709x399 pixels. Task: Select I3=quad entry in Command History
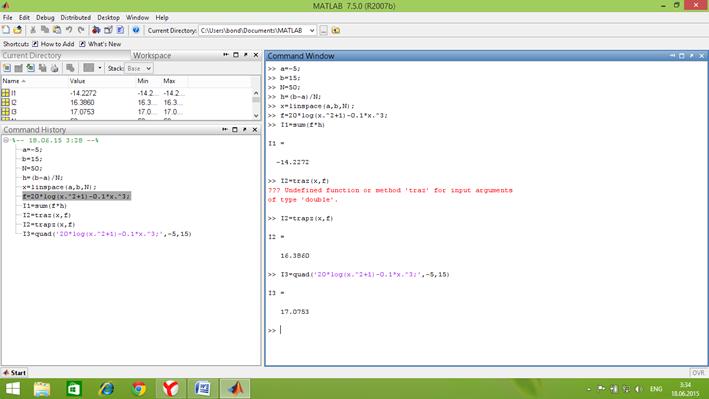tap(107, 234)
